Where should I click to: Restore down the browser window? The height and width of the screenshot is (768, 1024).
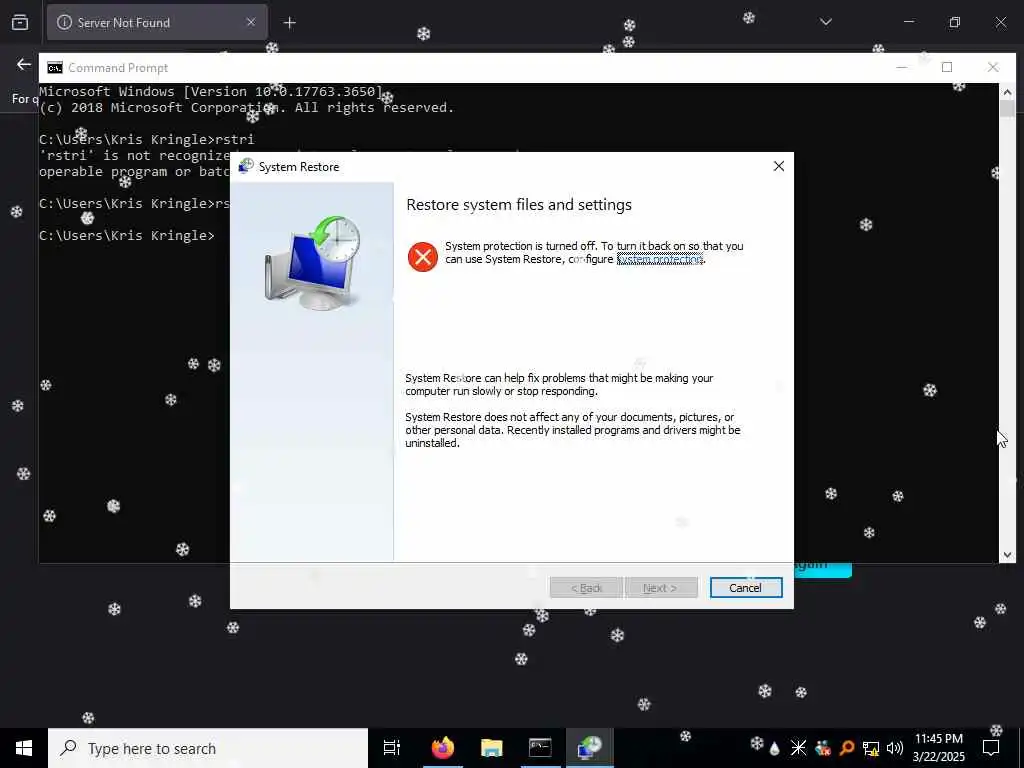[x=954, y=22]
